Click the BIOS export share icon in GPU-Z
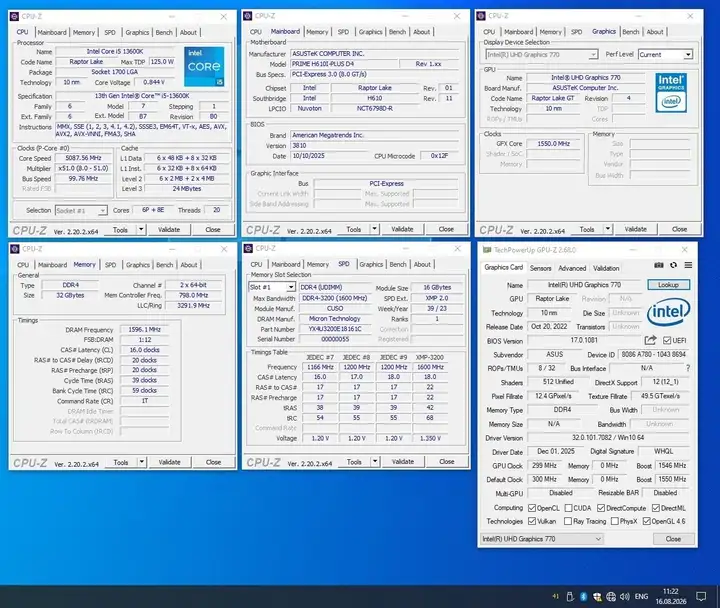 coord(650,340)
